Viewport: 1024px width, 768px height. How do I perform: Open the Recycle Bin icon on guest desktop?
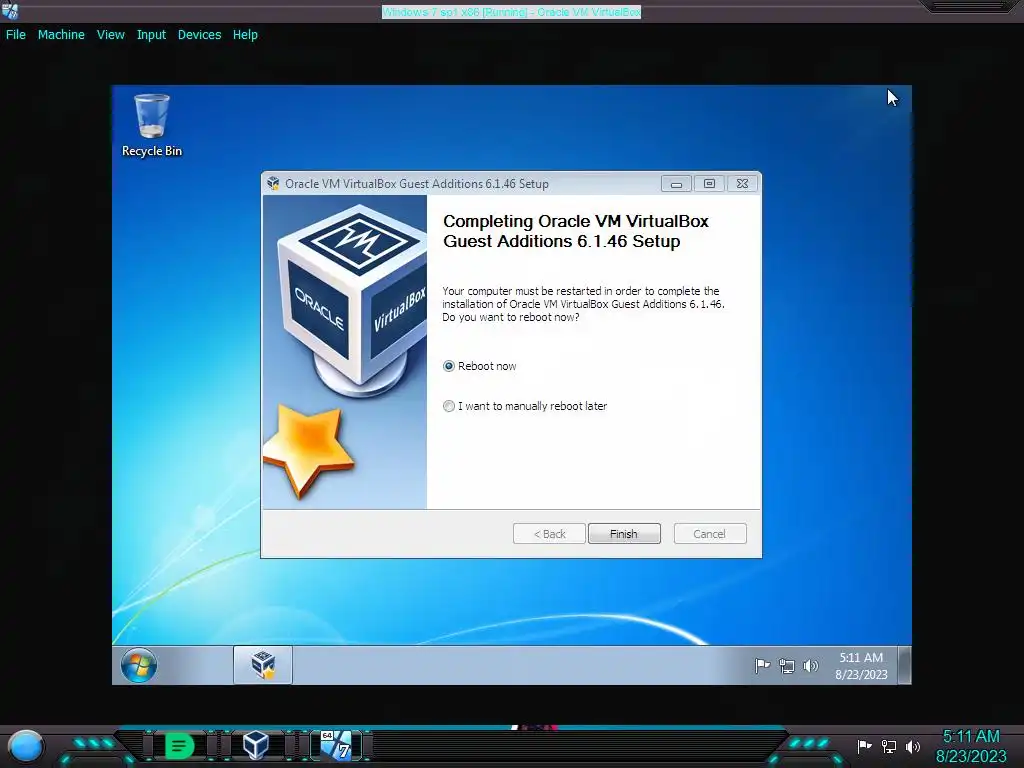point(152,125)
